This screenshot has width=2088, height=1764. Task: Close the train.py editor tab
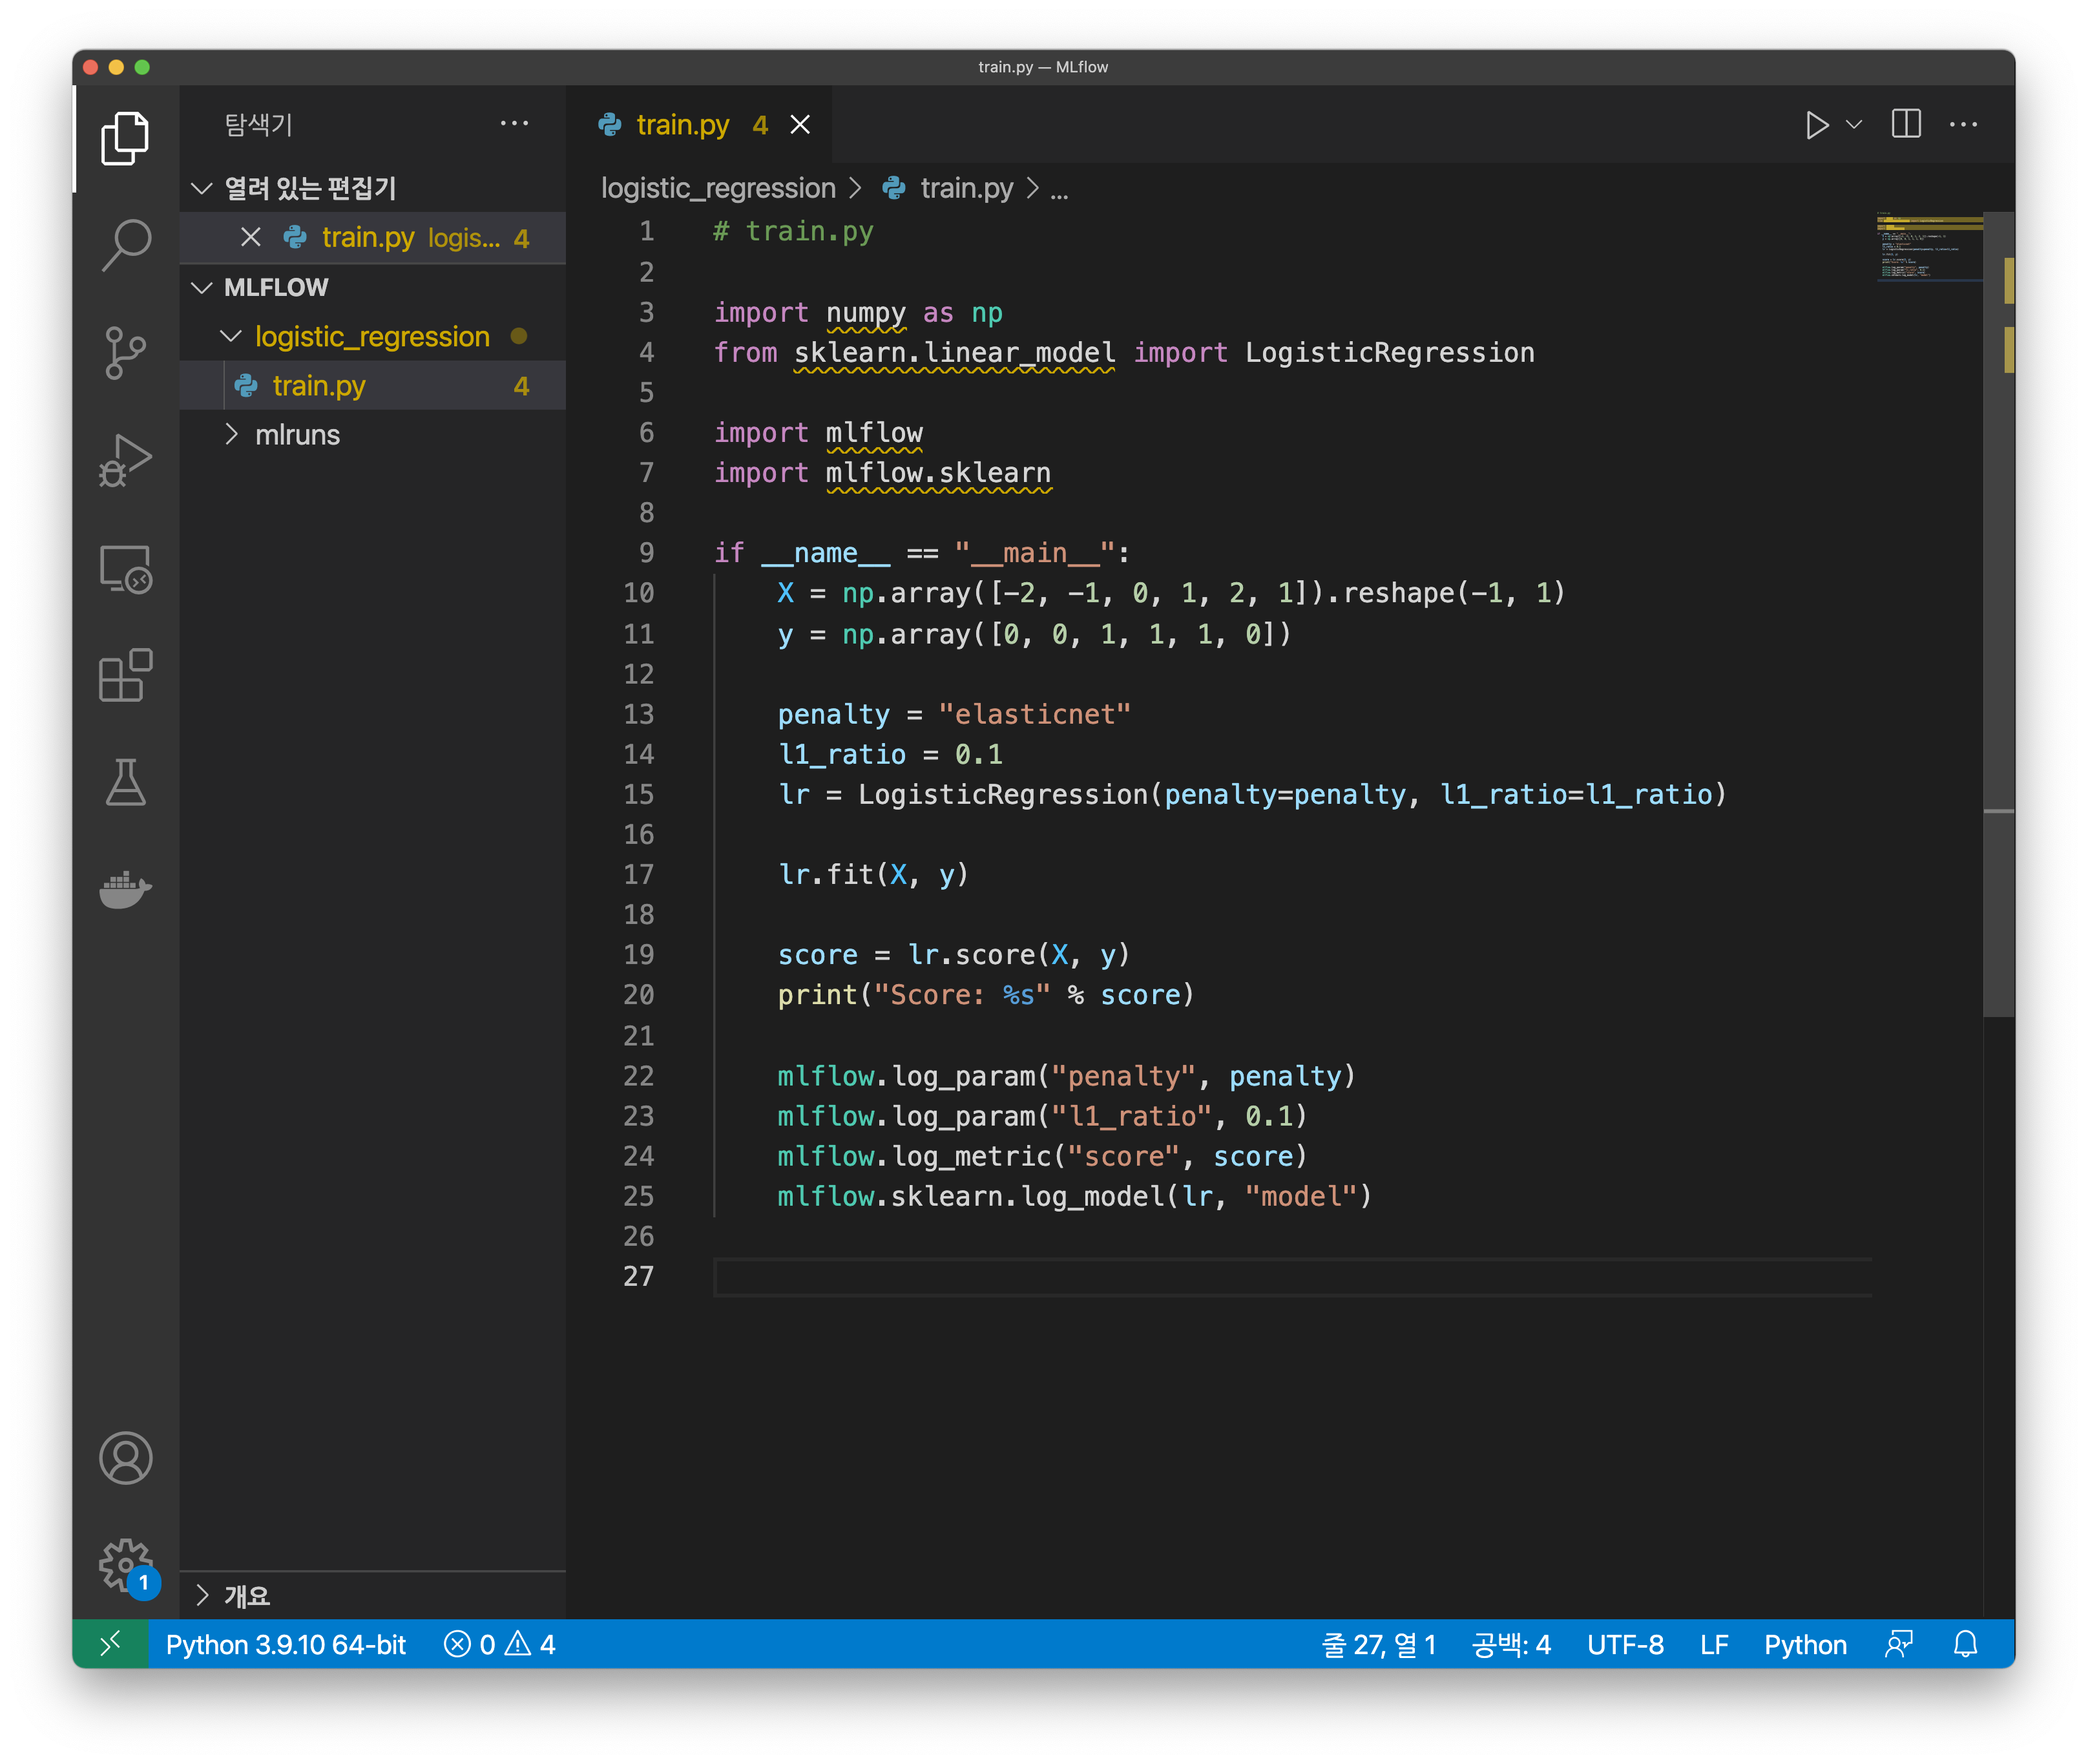pos(800,125)
